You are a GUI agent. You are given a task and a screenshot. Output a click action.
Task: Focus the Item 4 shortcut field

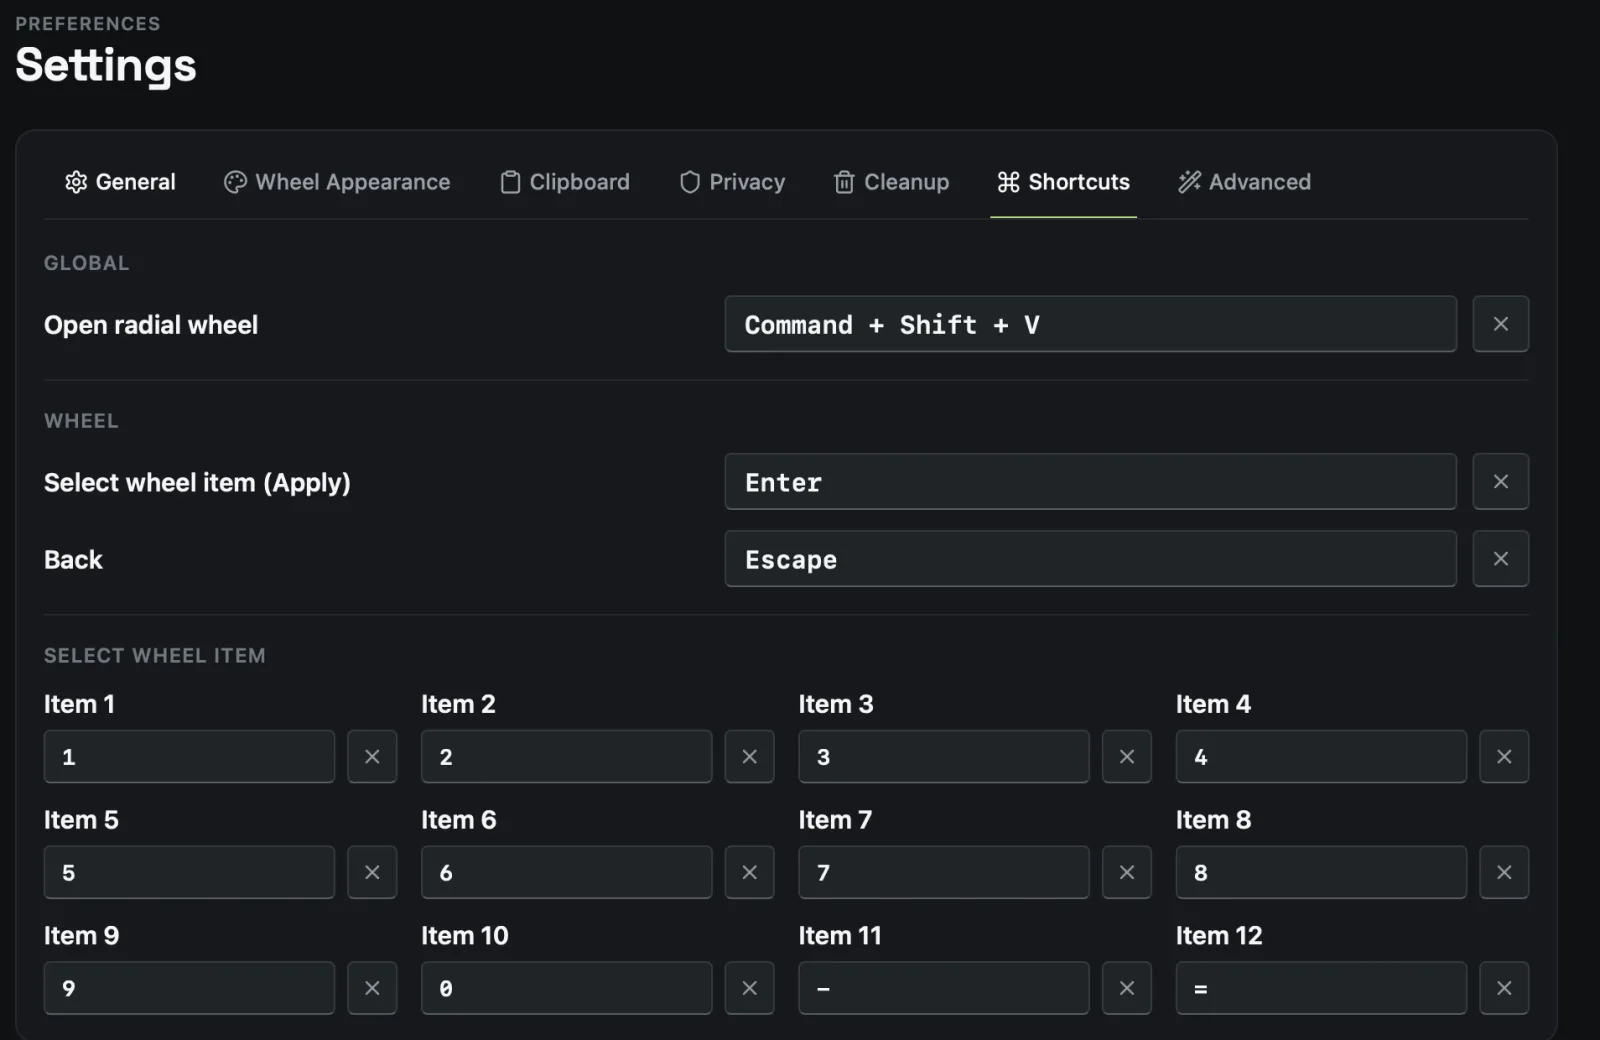[1321, 757]
